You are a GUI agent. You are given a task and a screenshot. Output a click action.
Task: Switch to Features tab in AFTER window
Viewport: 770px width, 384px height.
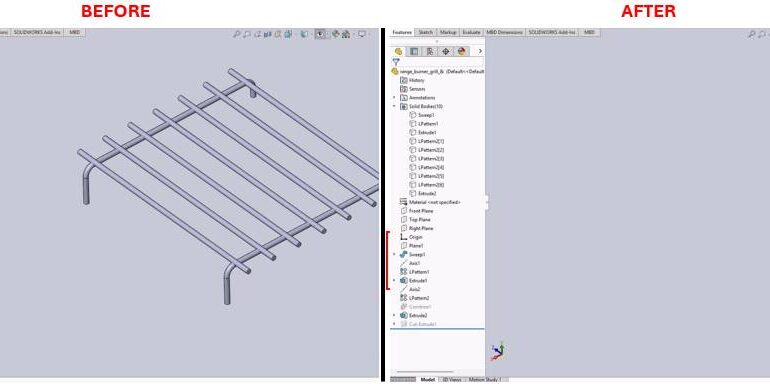click(x=402, y=32)
